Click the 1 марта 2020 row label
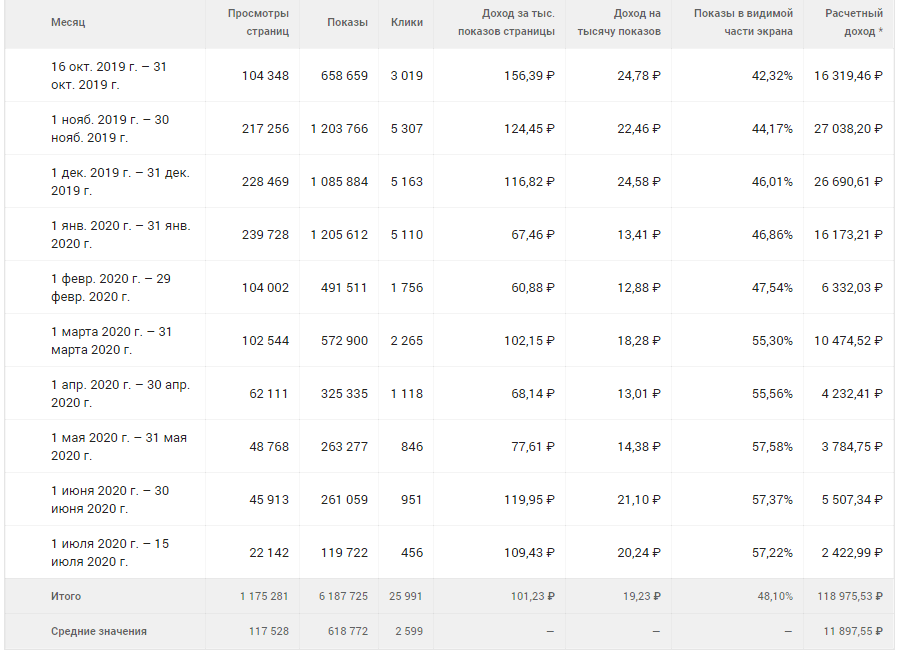 pyautogui.click(x=111, y=340)
